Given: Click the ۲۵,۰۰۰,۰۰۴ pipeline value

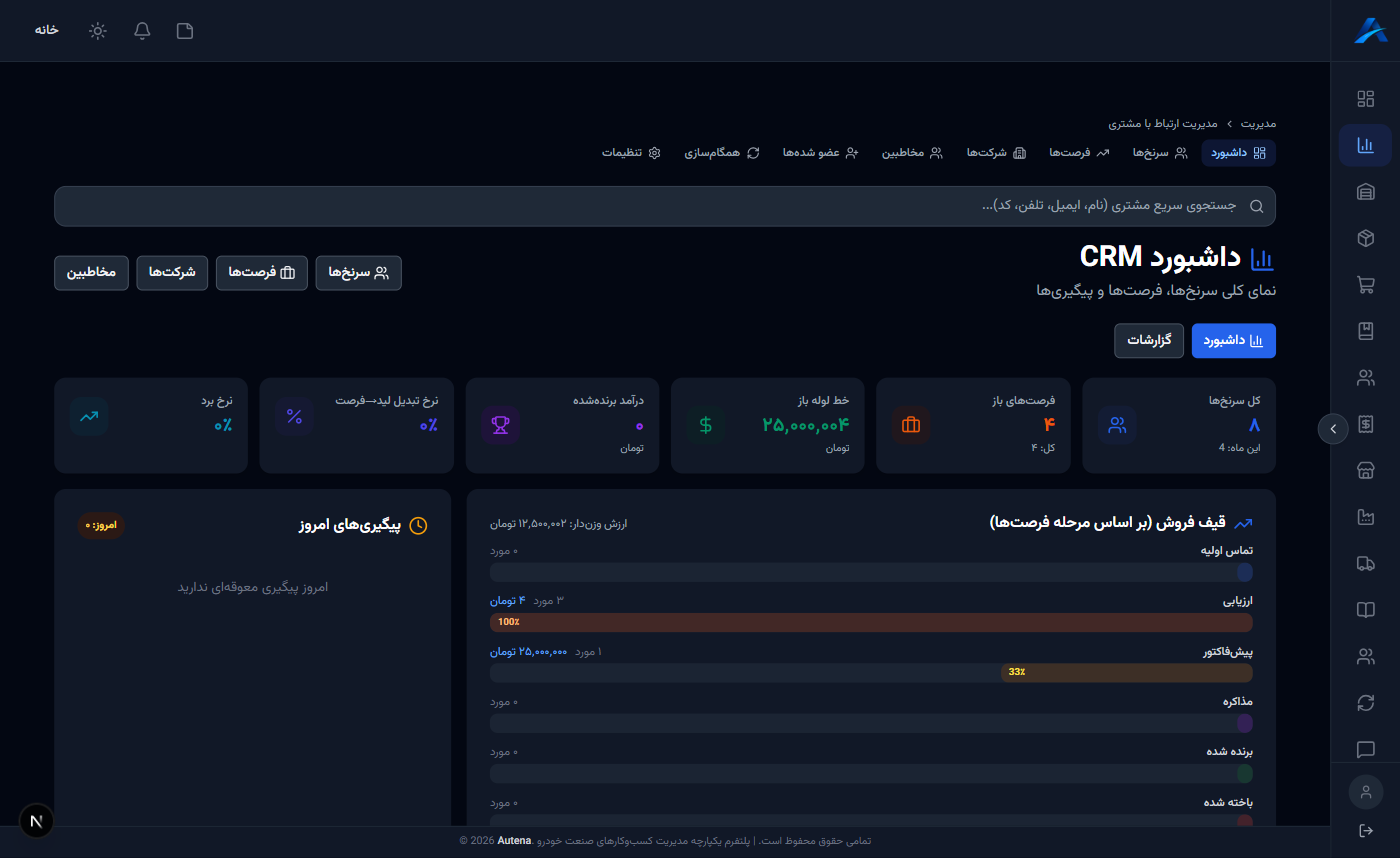Looking at the screenshot, I should (806, 425).
